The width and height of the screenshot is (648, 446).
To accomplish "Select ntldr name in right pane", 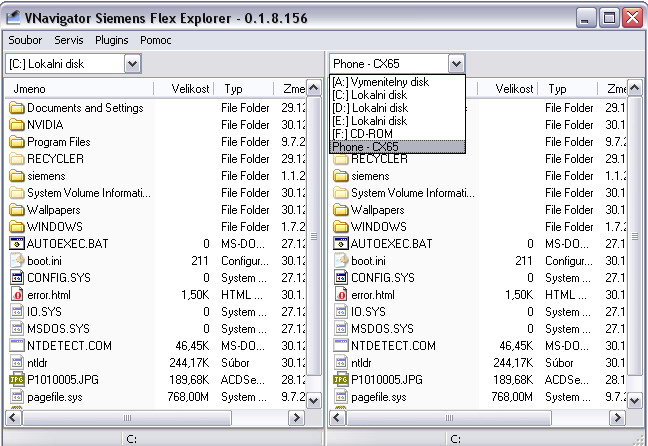I will click(361, 363).
